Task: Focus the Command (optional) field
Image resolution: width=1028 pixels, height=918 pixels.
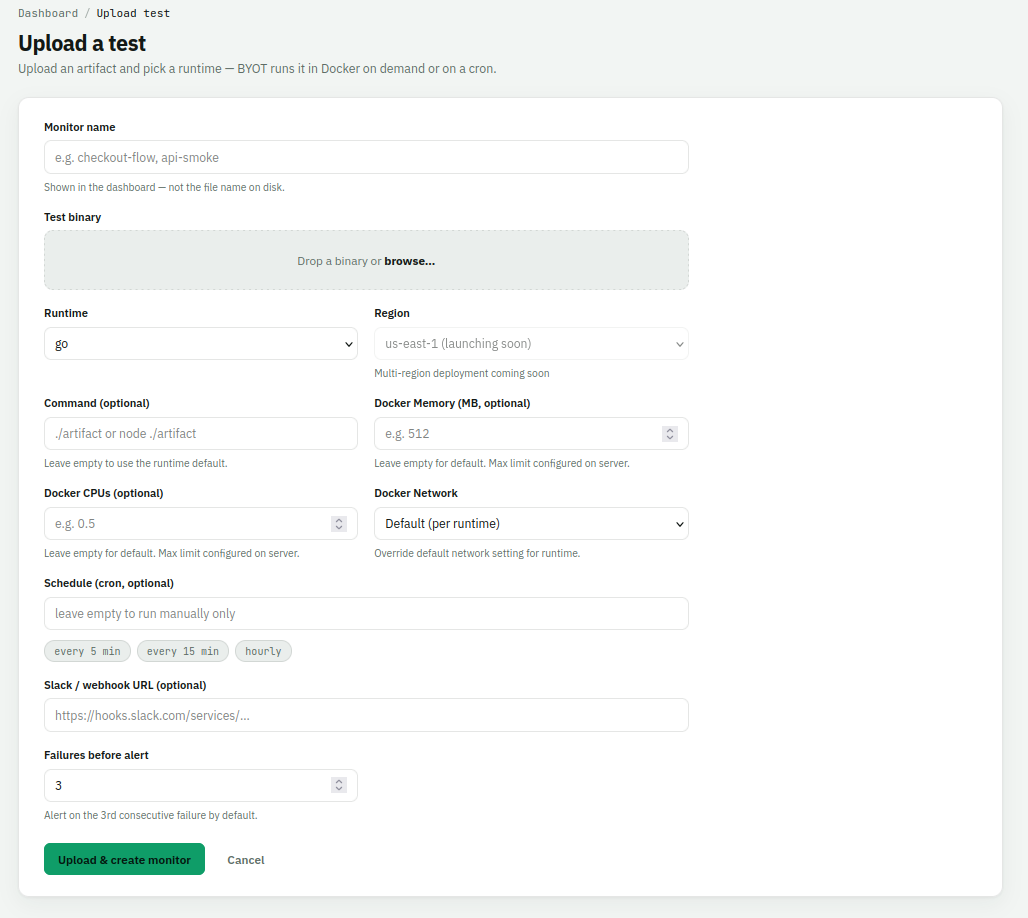Action: coord(201,433)
